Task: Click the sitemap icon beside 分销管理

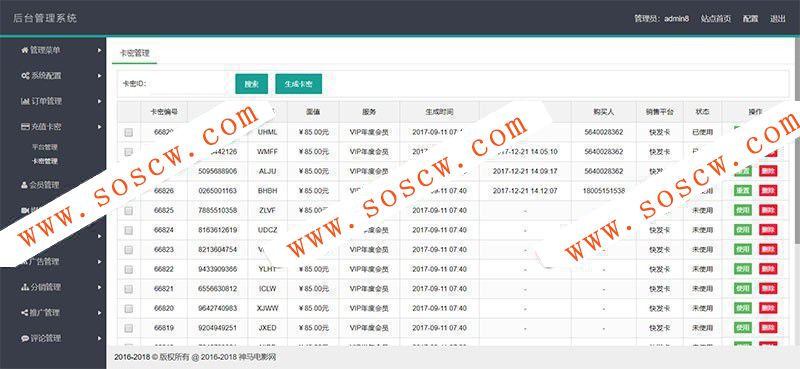Action: (x=24, y=287)
